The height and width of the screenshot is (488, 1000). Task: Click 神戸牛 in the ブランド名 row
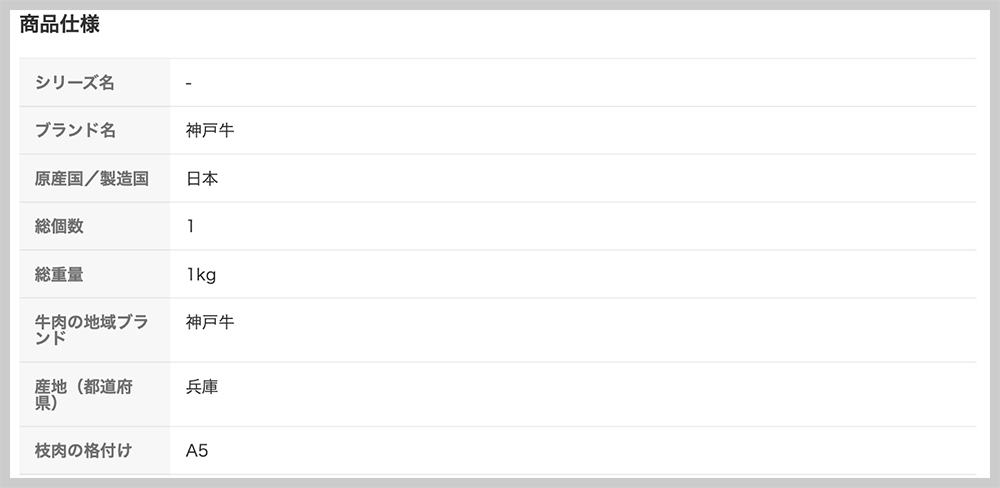[x=210, y=130]
